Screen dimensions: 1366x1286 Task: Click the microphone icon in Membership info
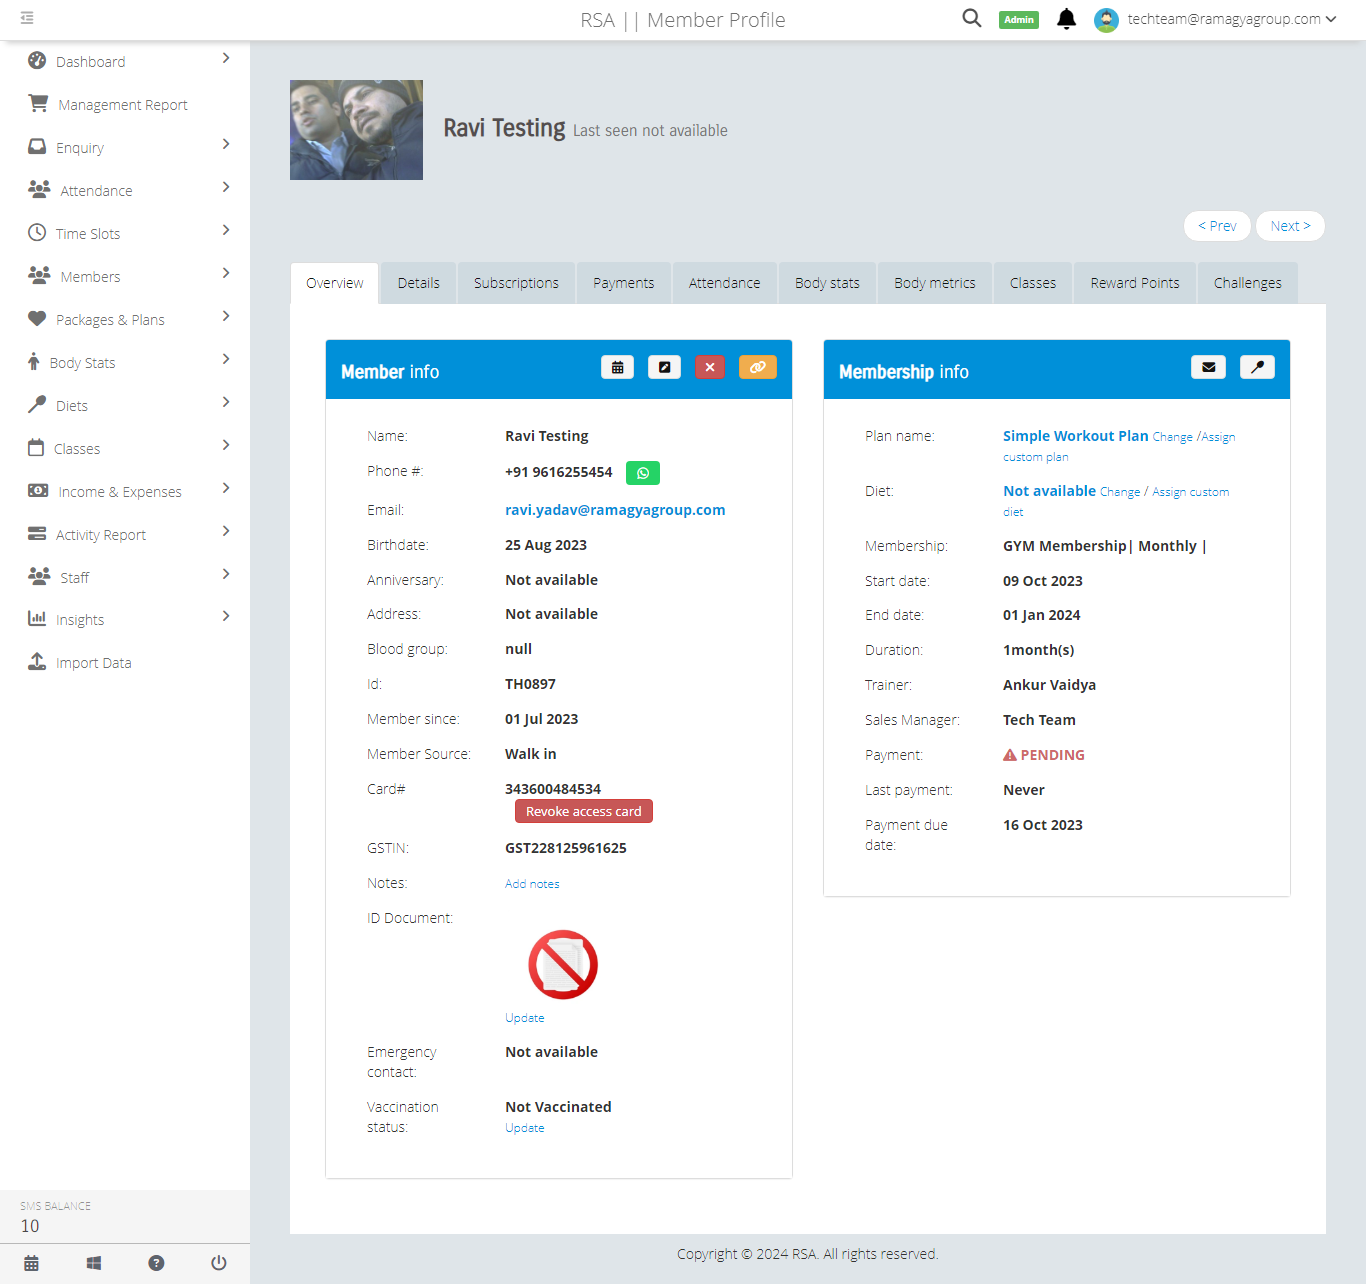pos(1257,368)
